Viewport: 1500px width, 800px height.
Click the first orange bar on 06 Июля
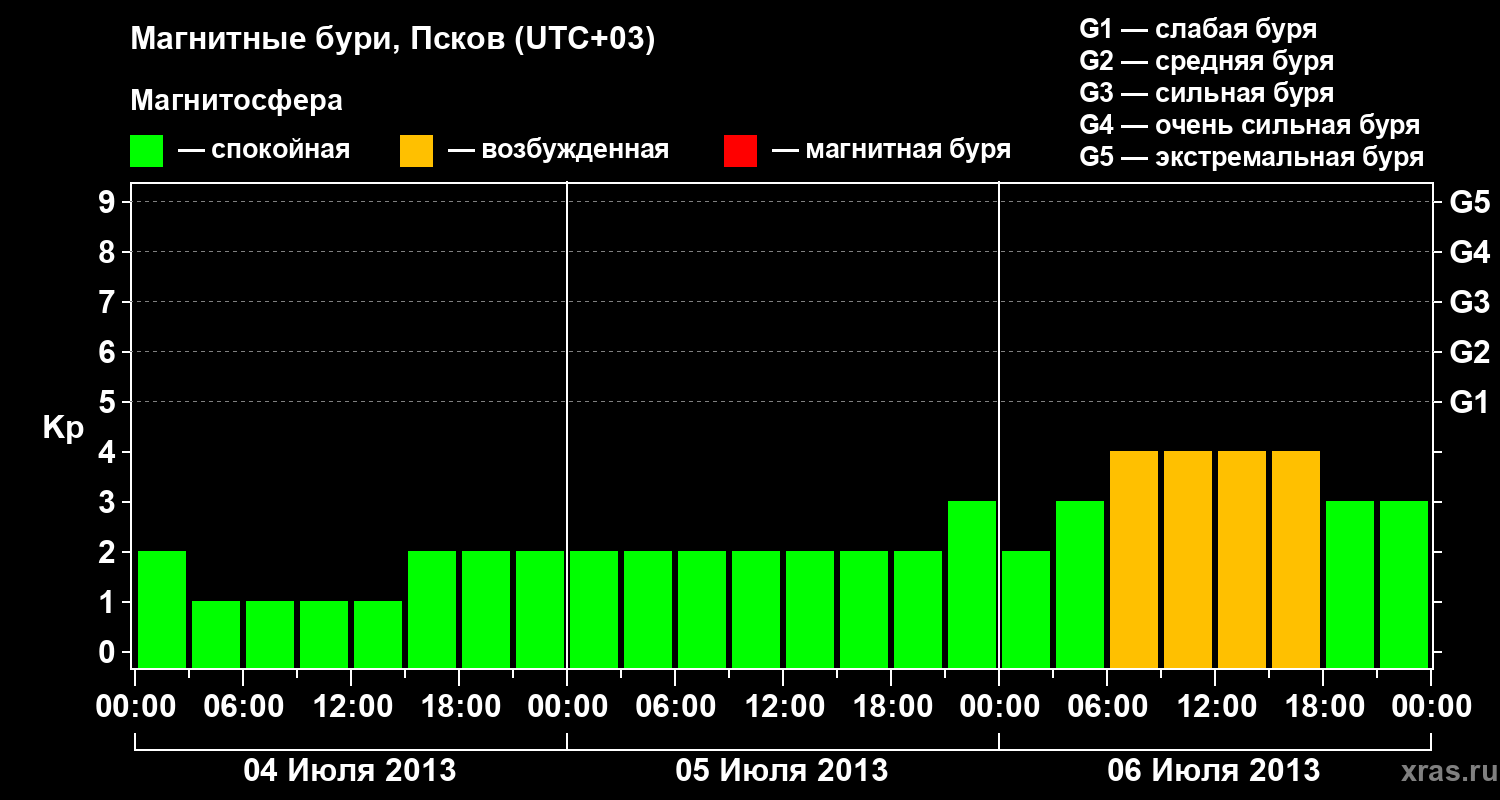tap(1134, 559)
